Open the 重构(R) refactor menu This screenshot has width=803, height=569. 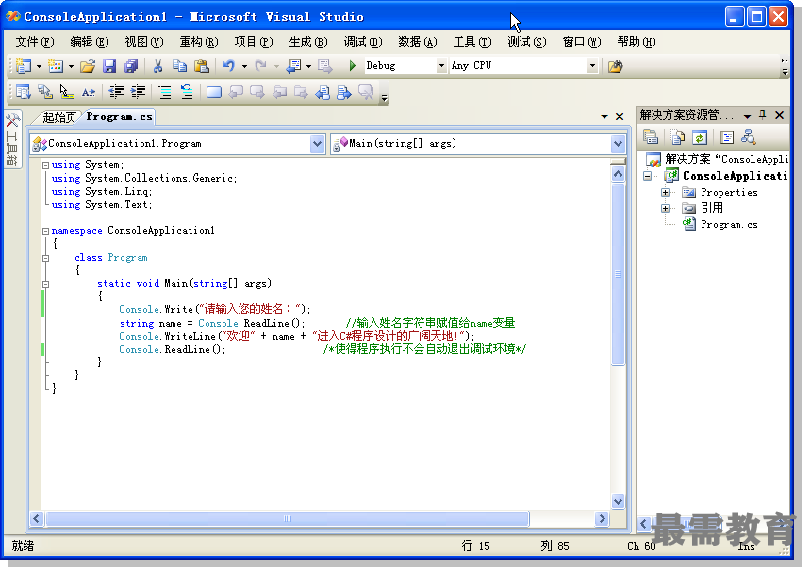[x=199, y=41]
